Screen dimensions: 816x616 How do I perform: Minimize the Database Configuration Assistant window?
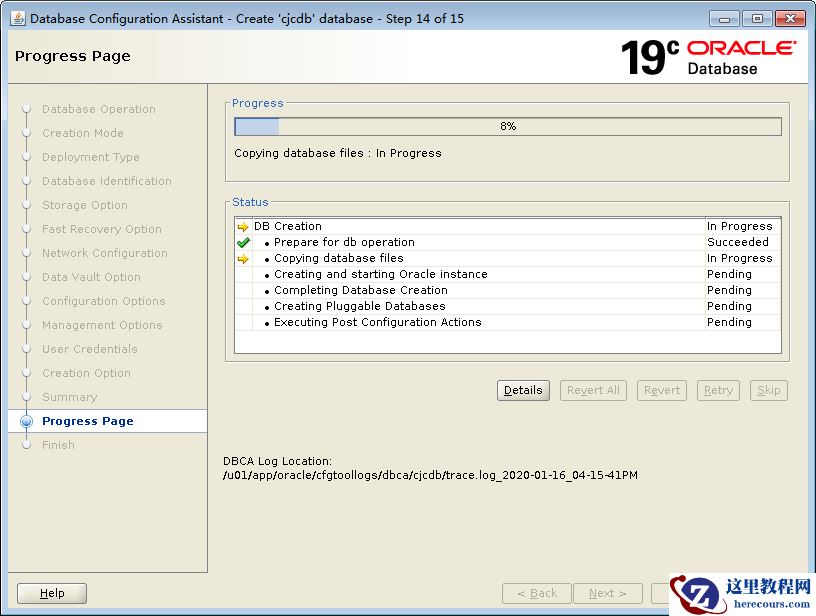coord(724,19)
